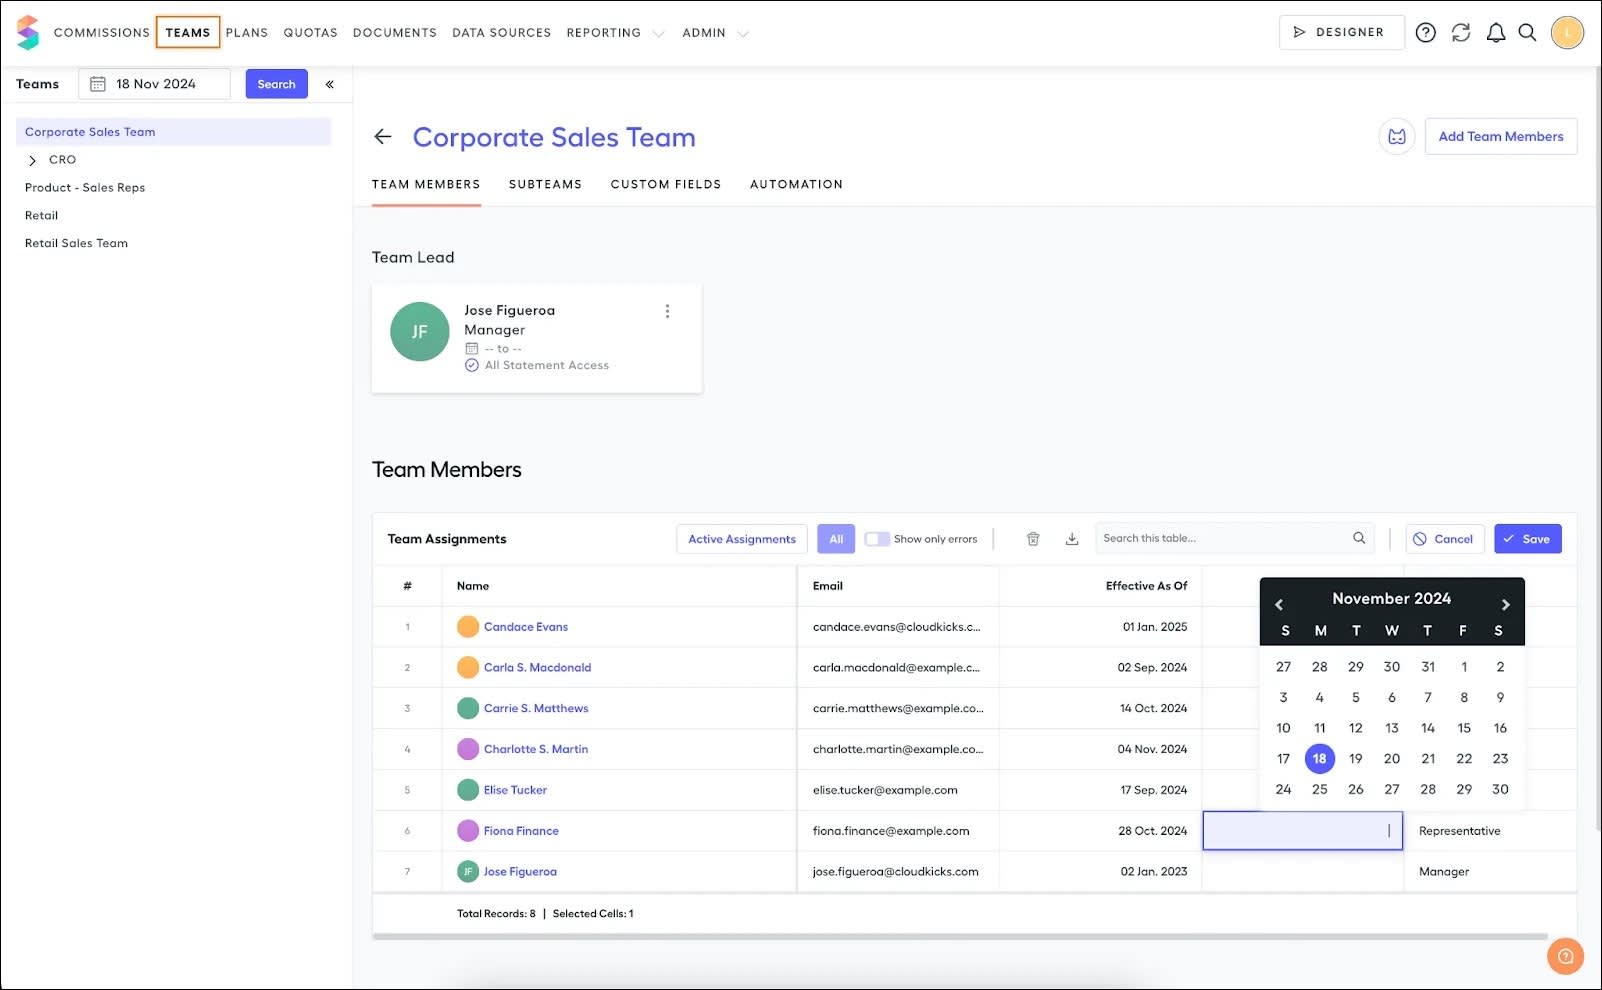Click the magnifier in the table search box
This screenshot has width=1602, height=990.
(1359, 538)
